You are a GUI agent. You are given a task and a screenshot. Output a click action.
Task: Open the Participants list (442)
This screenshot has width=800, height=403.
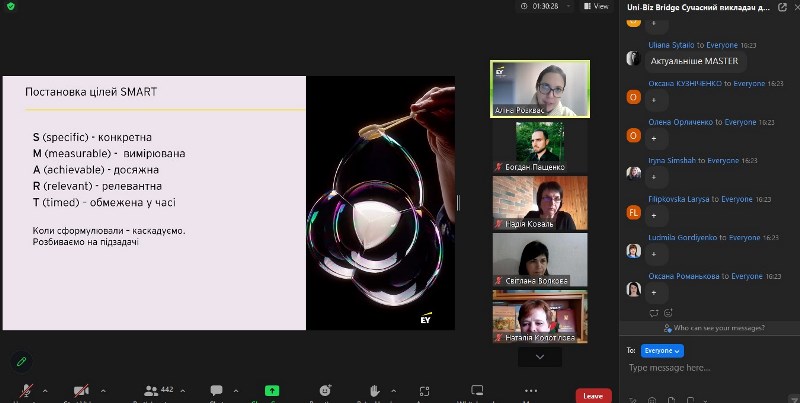pos(158,391)
